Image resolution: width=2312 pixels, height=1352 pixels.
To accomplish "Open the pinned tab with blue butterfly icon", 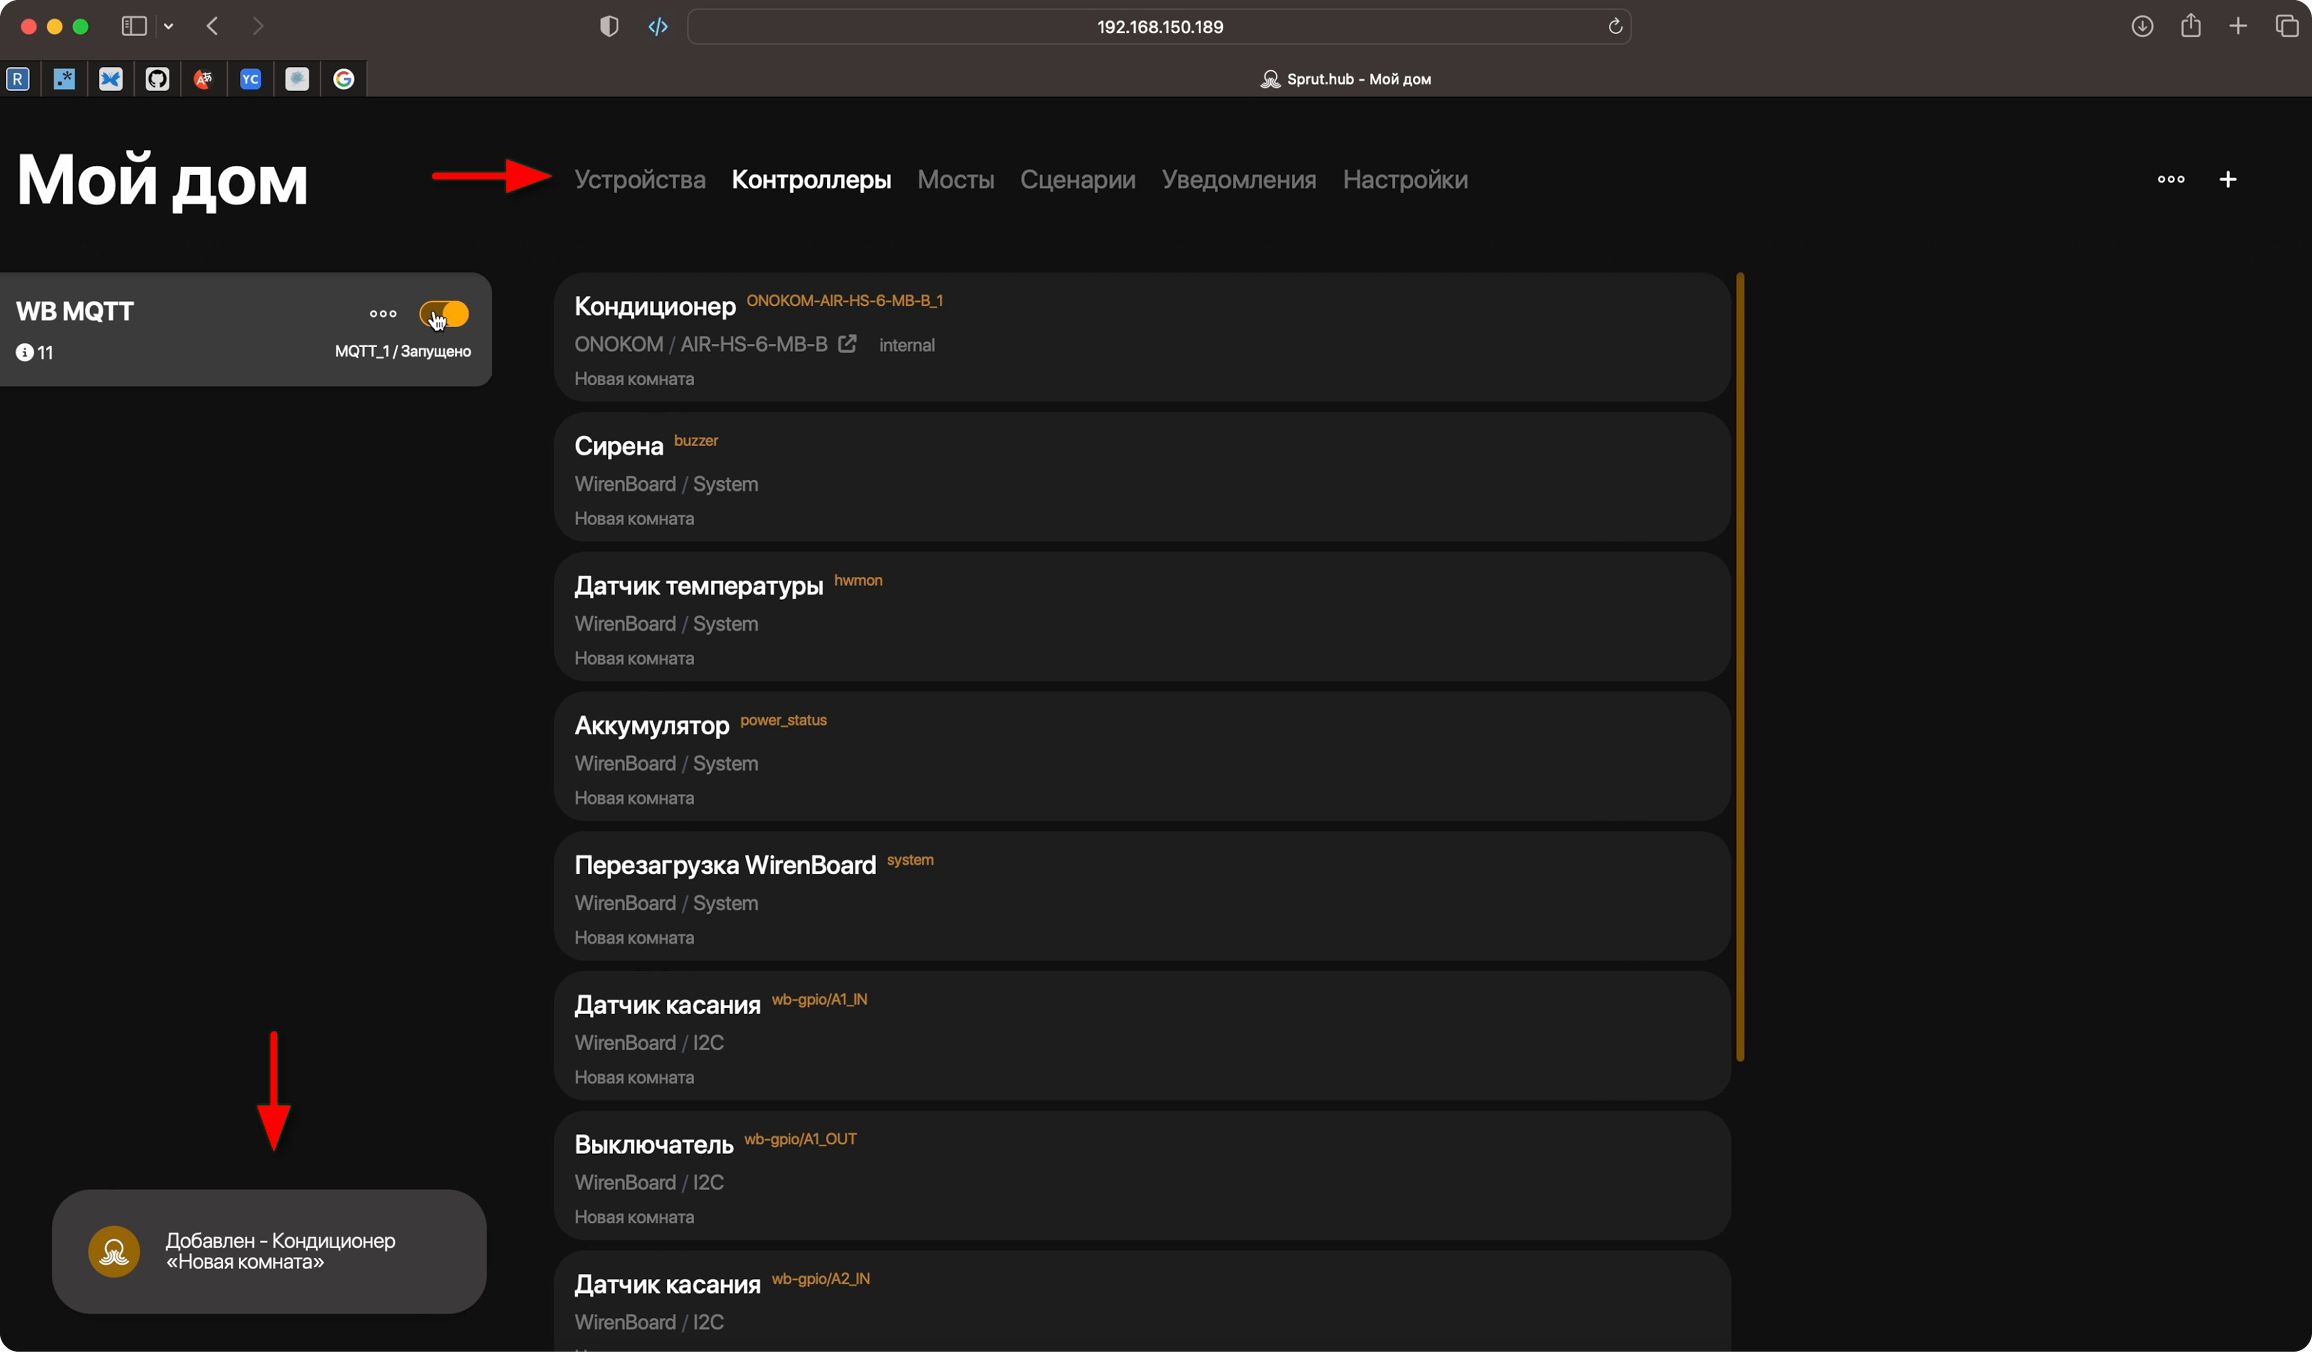I will tap(111, 79).
